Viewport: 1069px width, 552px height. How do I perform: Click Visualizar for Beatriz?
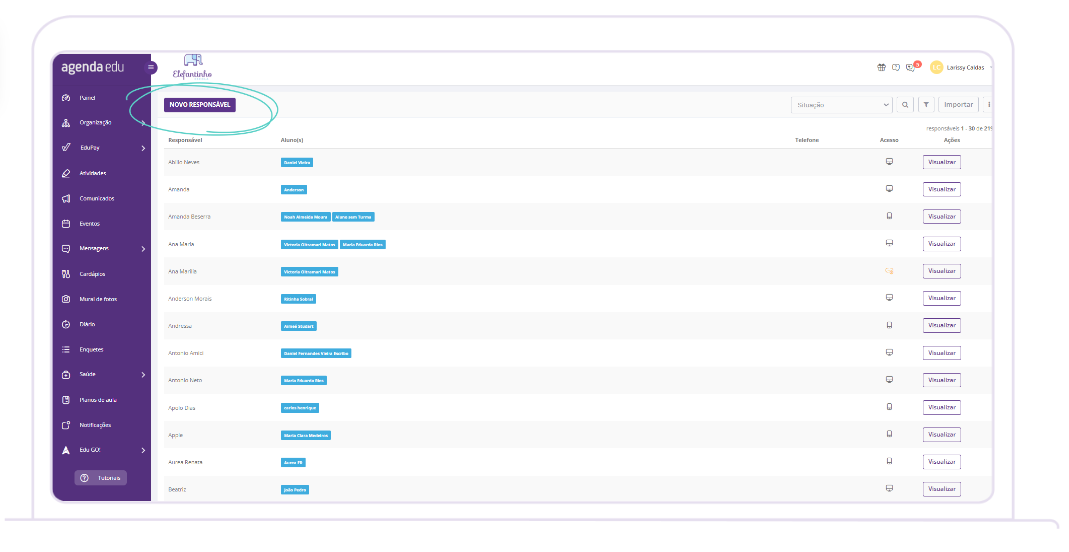pos(942,489)
